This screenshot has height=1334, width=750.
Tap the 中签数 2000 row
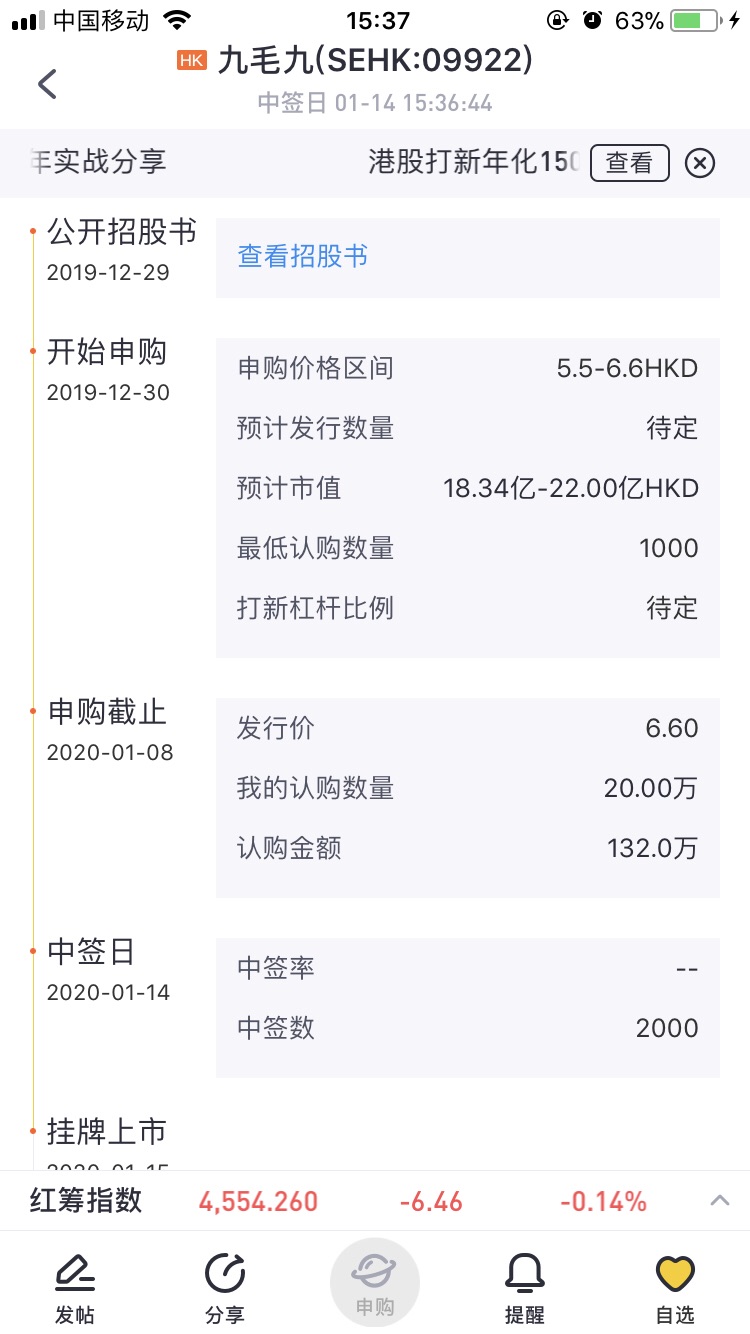point(468,1028)
